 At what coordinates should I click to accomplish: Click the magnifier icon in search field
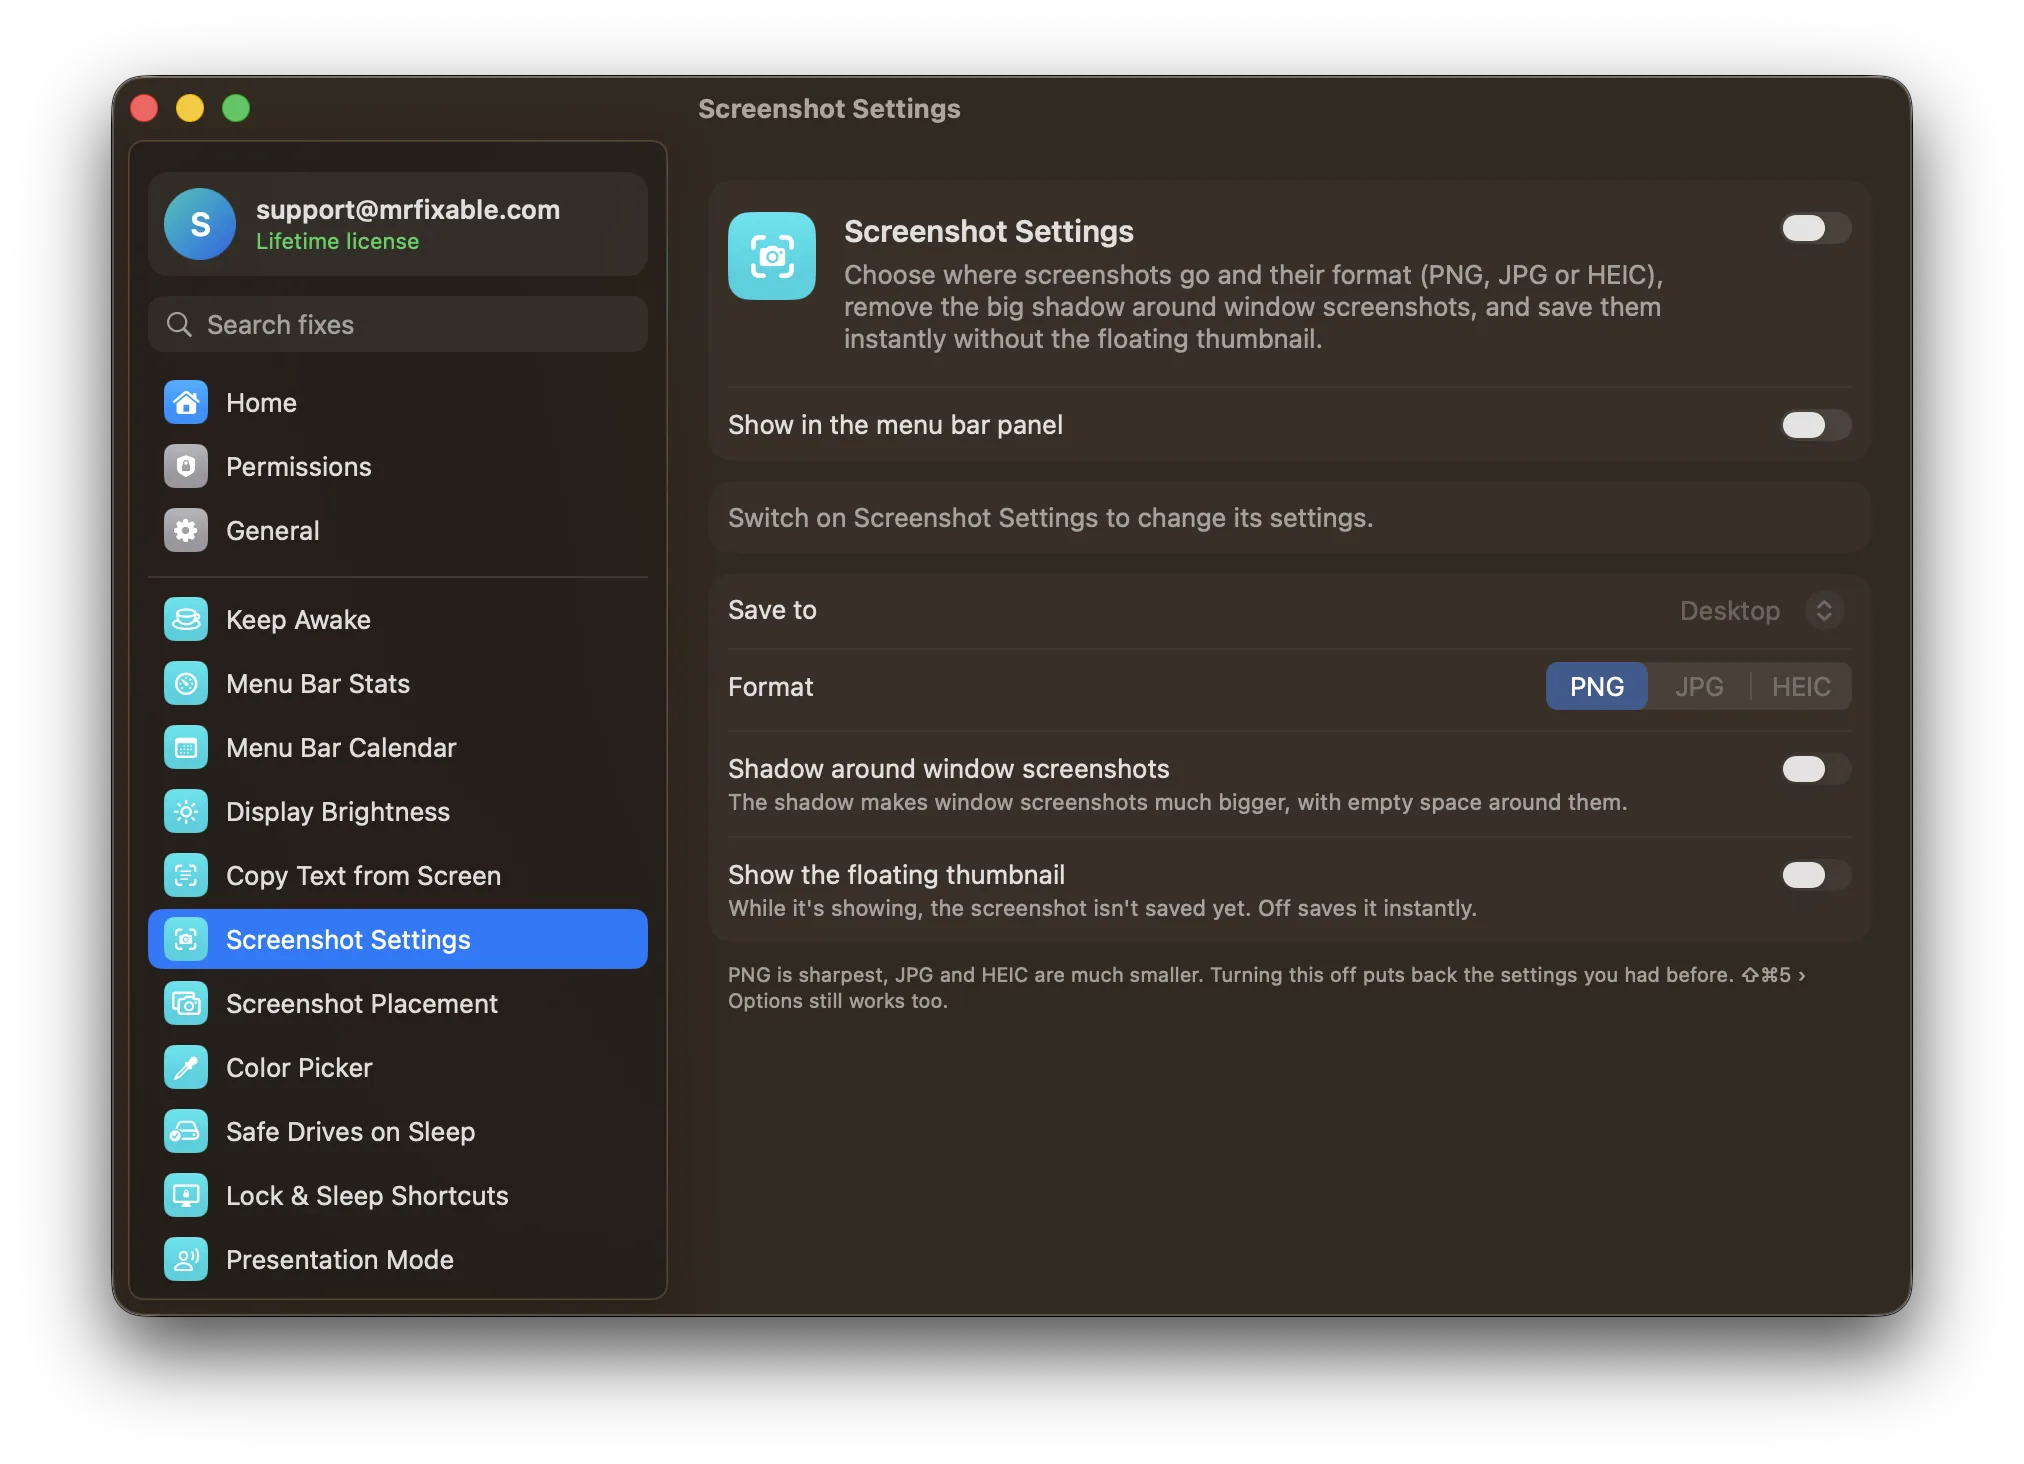179,324
